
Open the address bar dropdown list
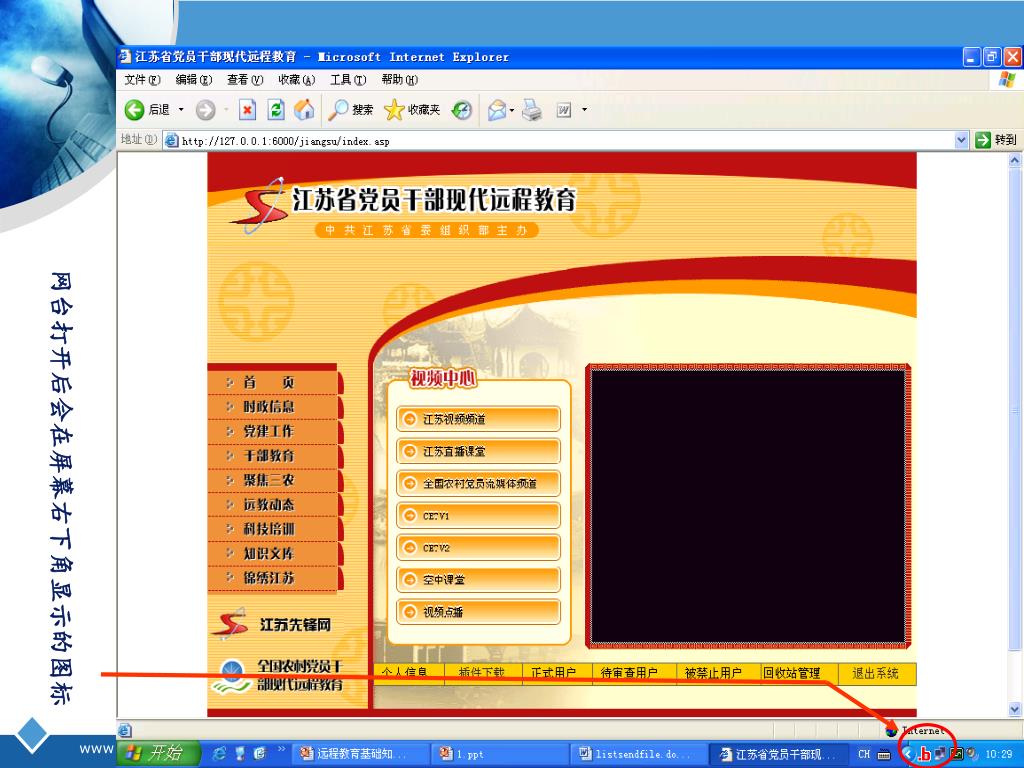pyautogui.click(x=961, y=140)
